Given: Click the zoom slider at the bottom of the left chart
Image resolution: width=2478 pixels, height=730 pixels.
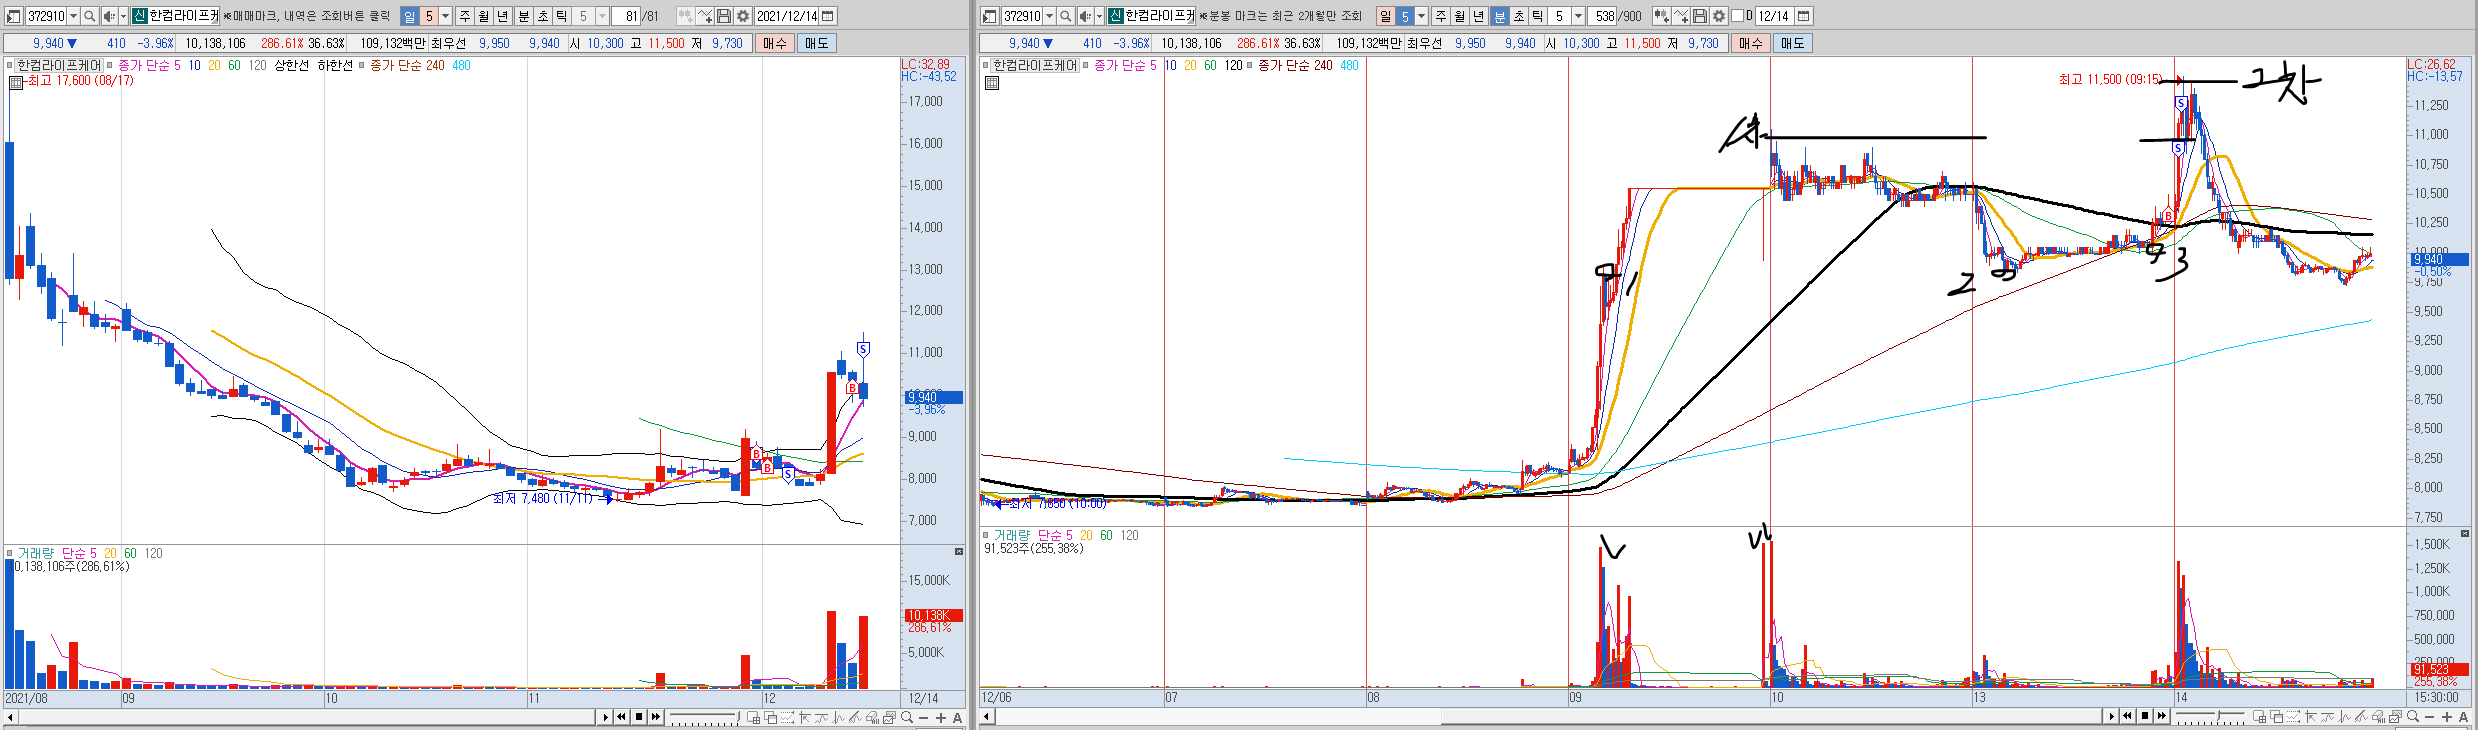Looking at the screenshot, I should click(x=706, y=717).
